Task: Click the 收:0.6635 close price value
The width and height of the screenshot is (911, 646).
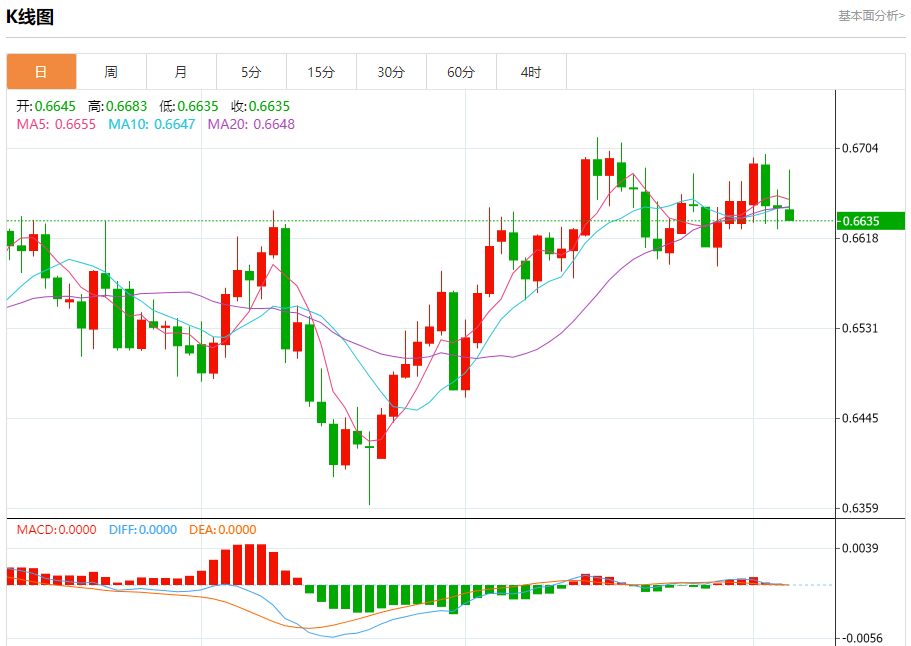Action: (260, 106)
